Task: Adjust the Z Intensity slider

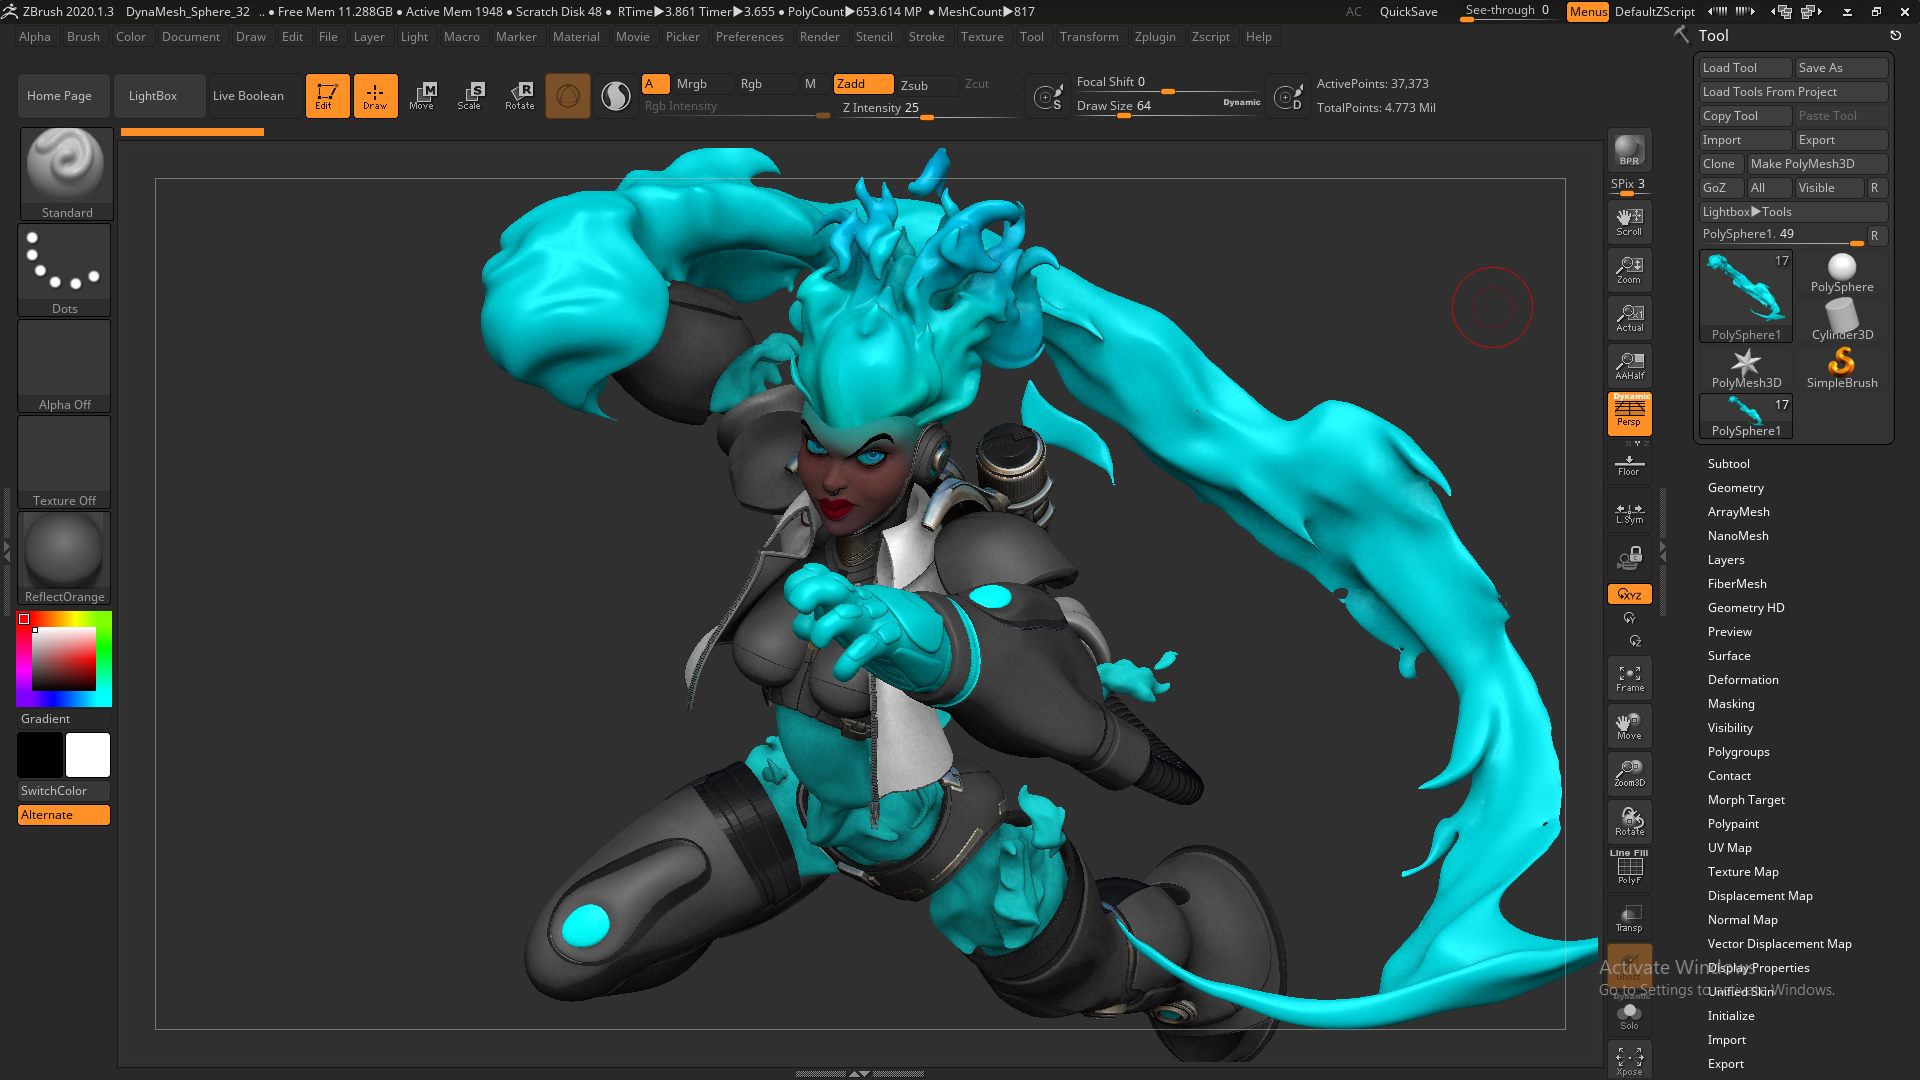Action: 925,109
